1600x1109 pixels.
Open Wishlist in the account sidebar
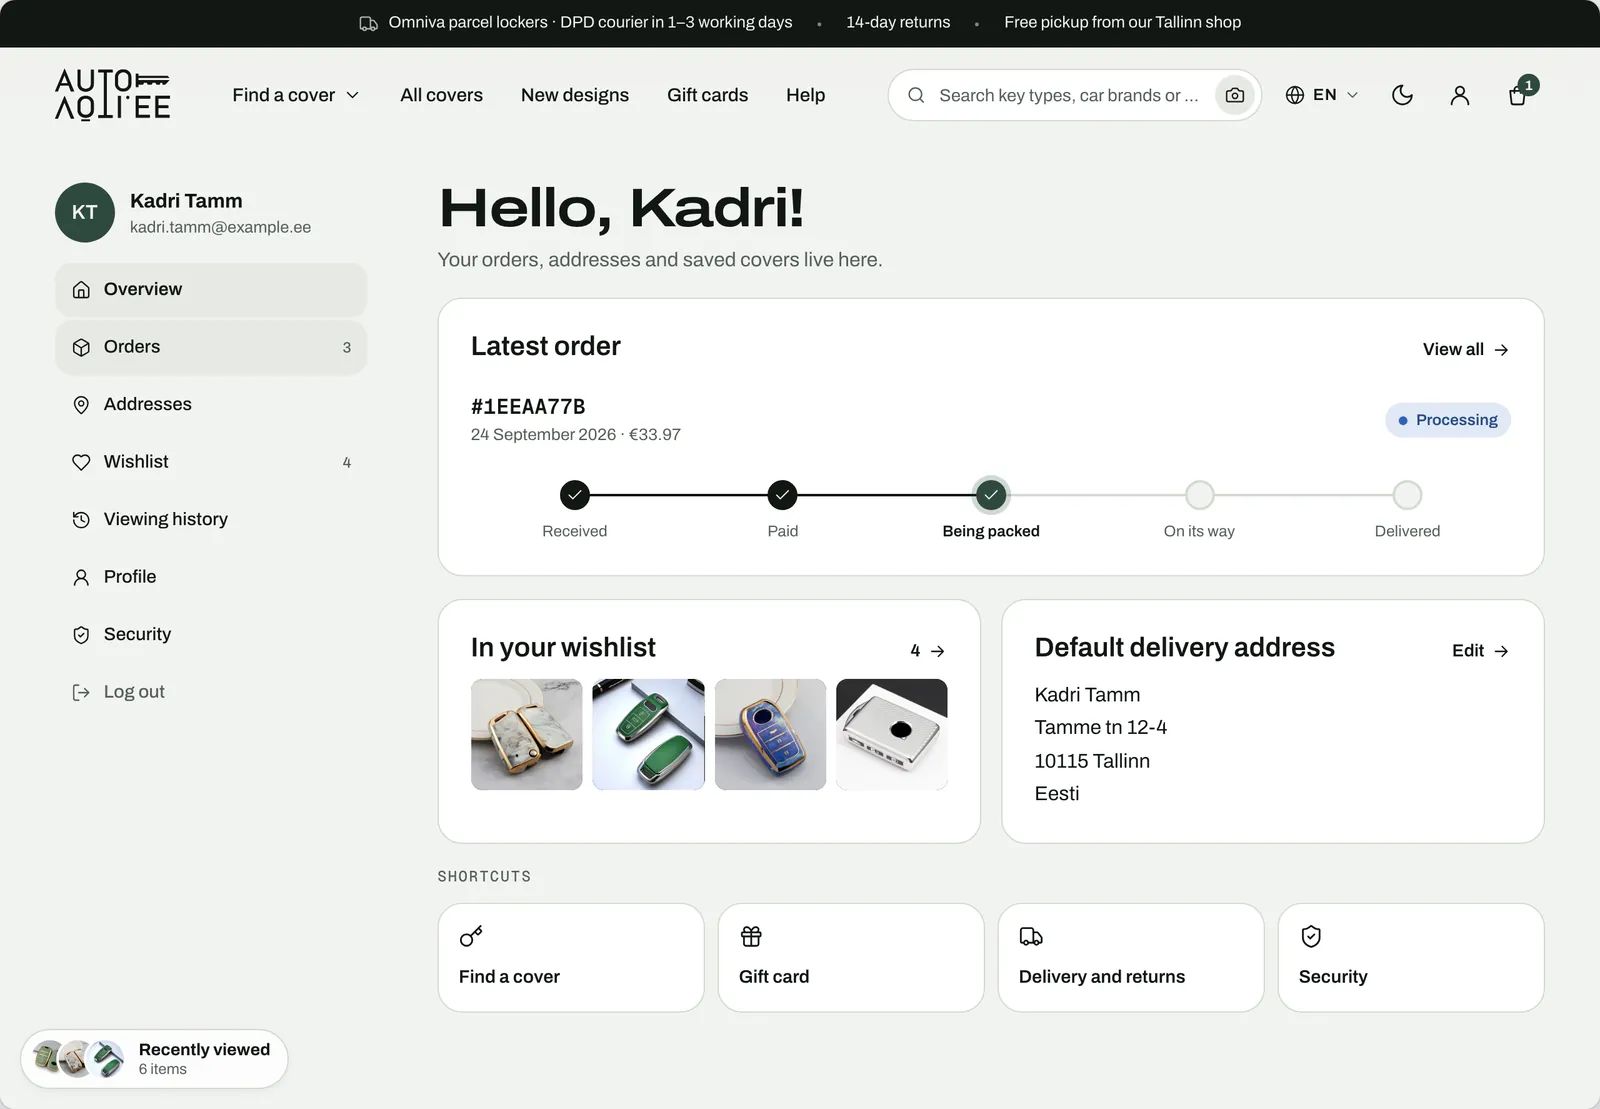[x=211, y=462]
